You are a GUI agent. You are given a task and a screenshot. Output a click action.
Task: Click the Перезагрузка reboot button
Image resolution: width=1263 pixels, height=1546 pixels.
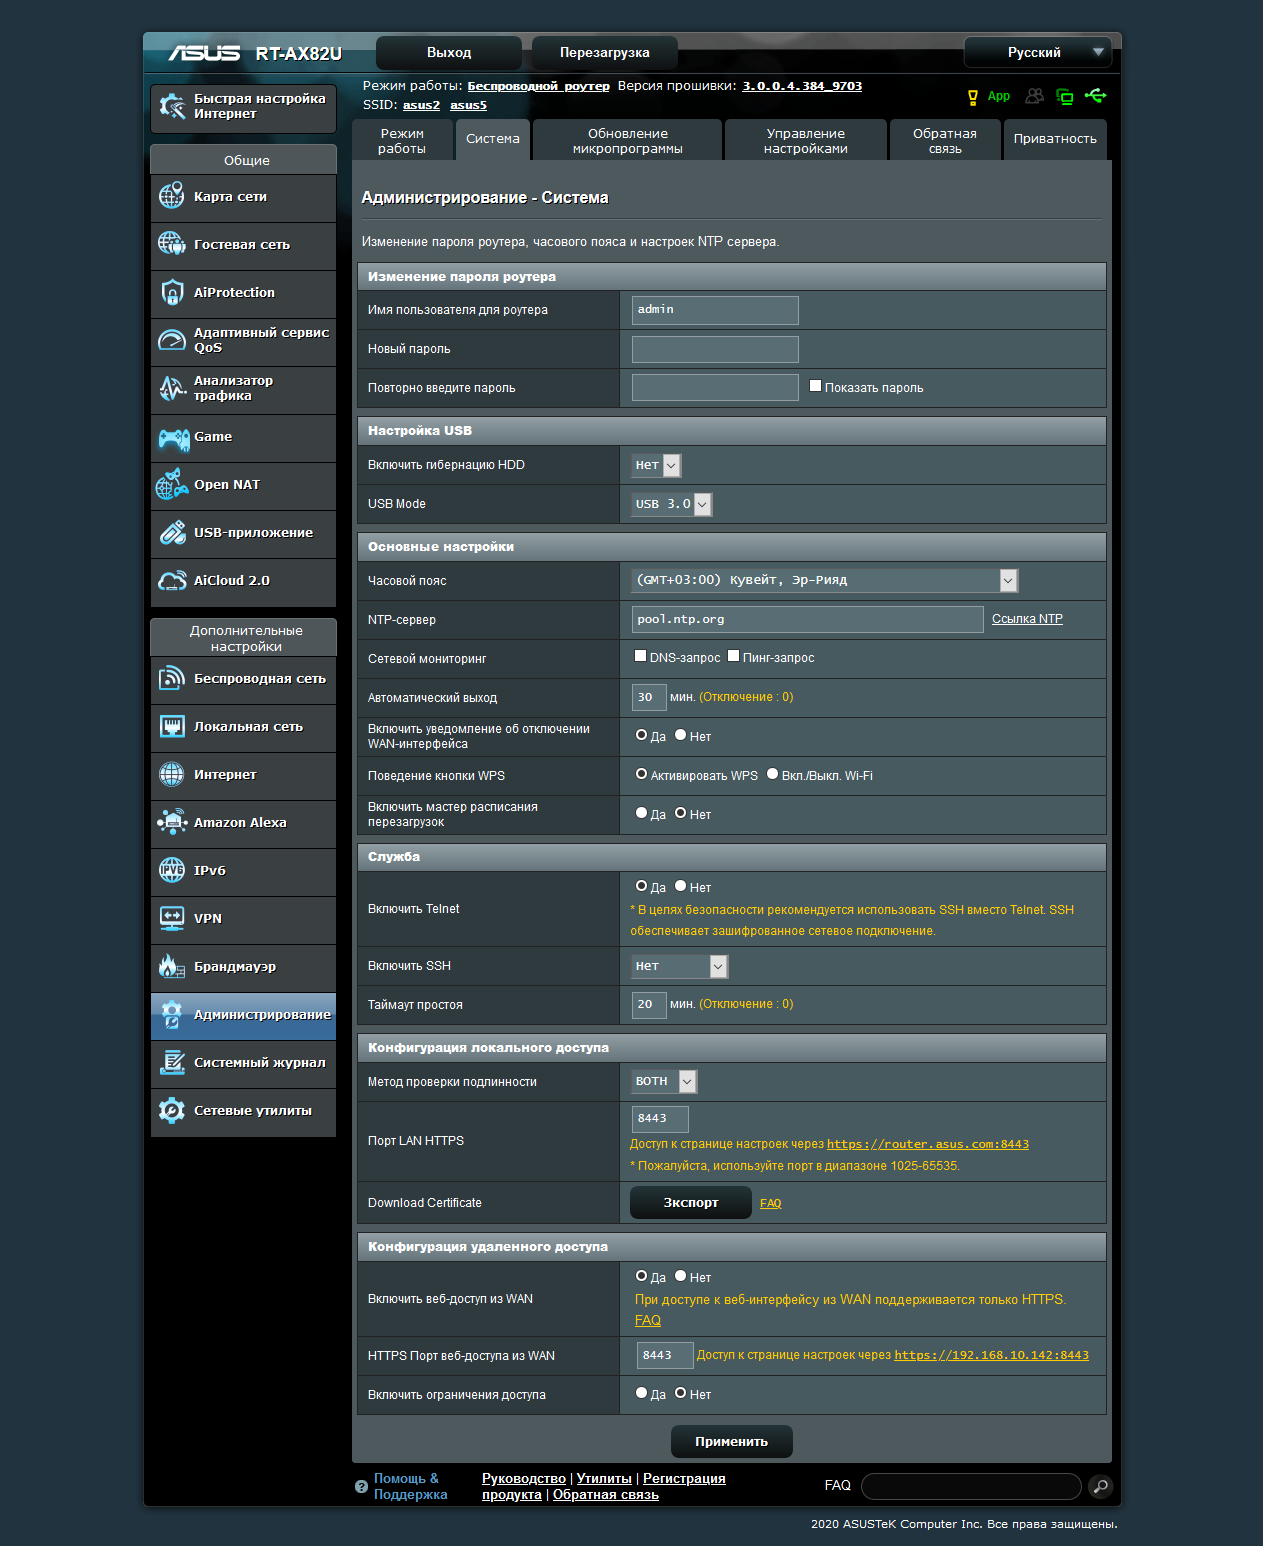605,53
